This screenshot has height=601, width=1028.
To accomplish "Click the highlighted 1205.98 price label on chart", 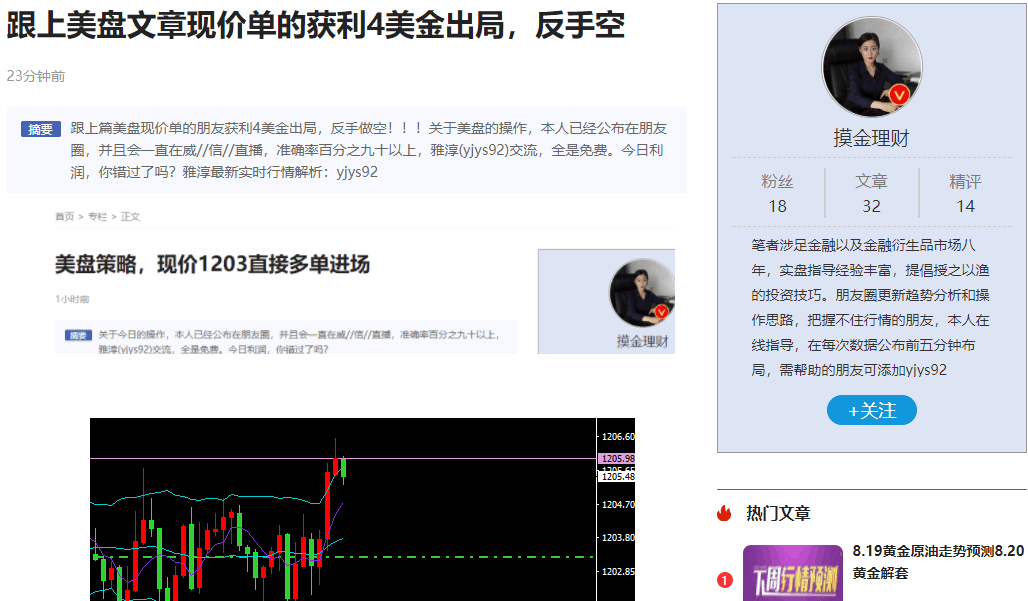I will (x=616, y=458).
